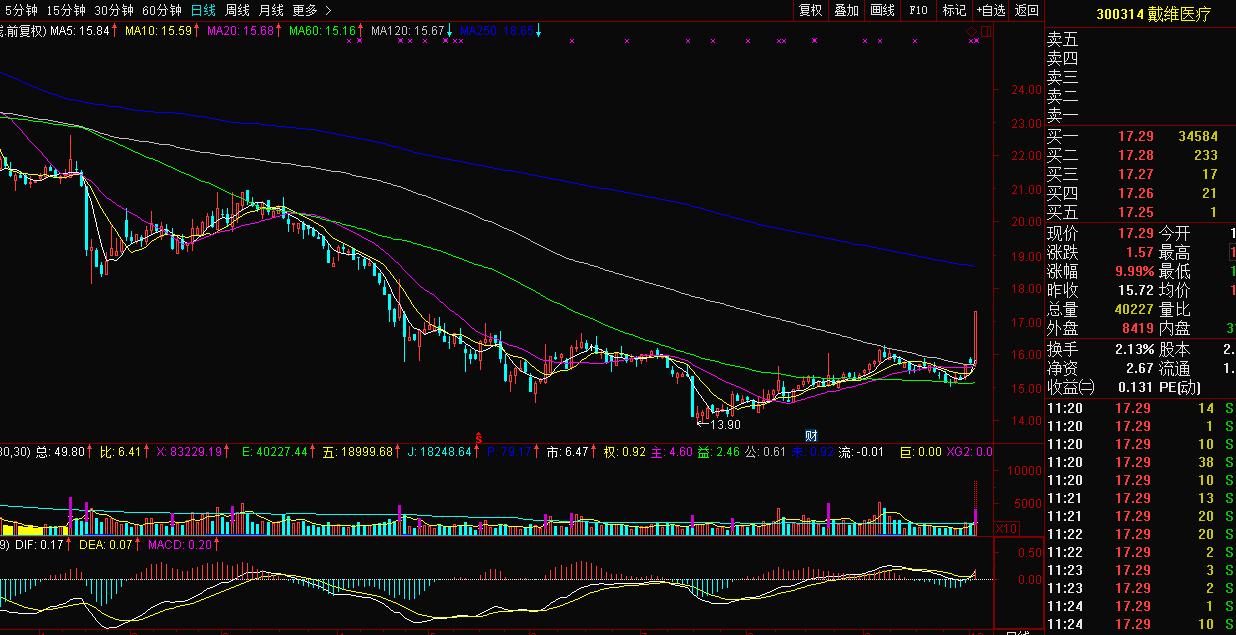1236x635 pixels.
Task: Toggle 复权 price adjustment
Action: click(x=810, y=10)
